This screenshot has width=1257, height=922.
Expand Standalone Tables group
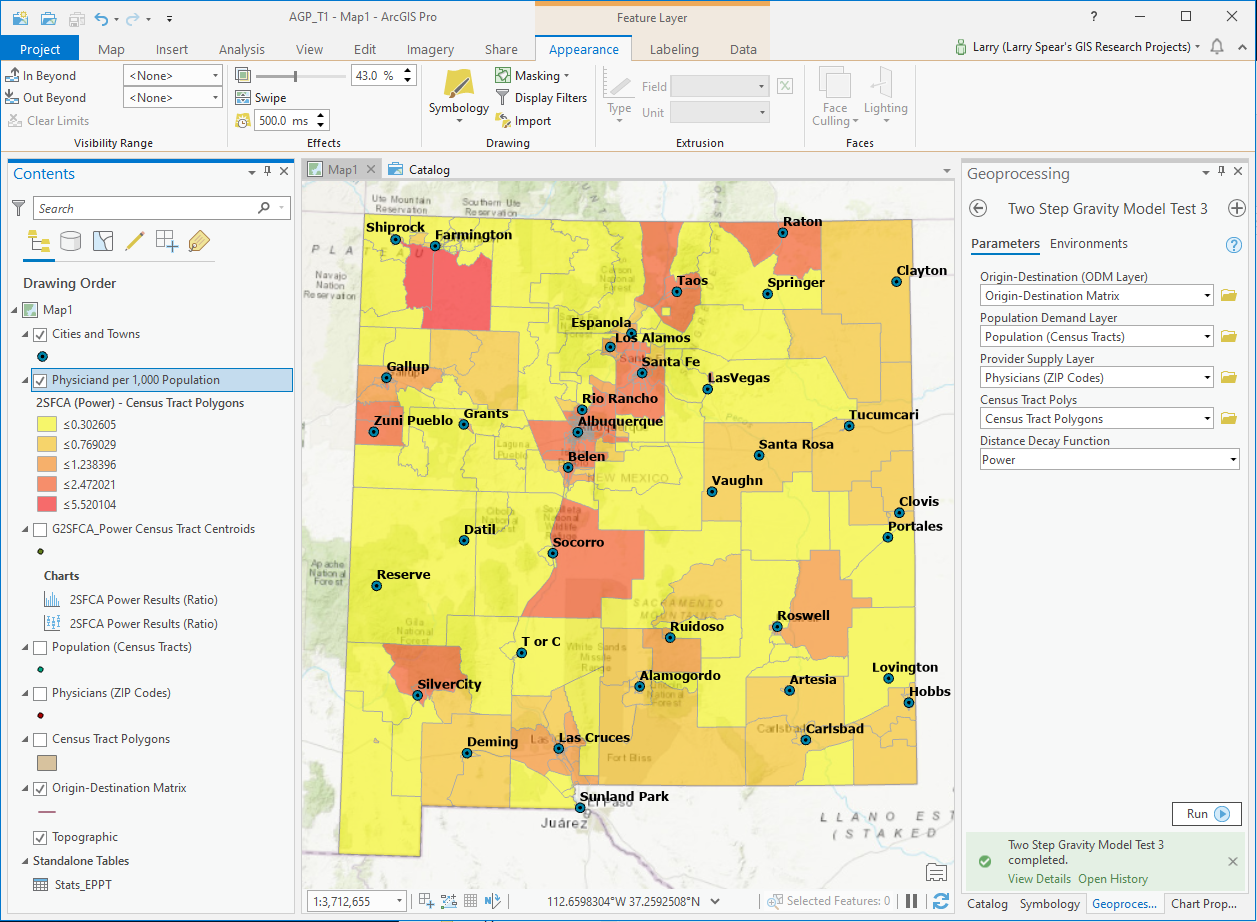click(x=24, y=861)
